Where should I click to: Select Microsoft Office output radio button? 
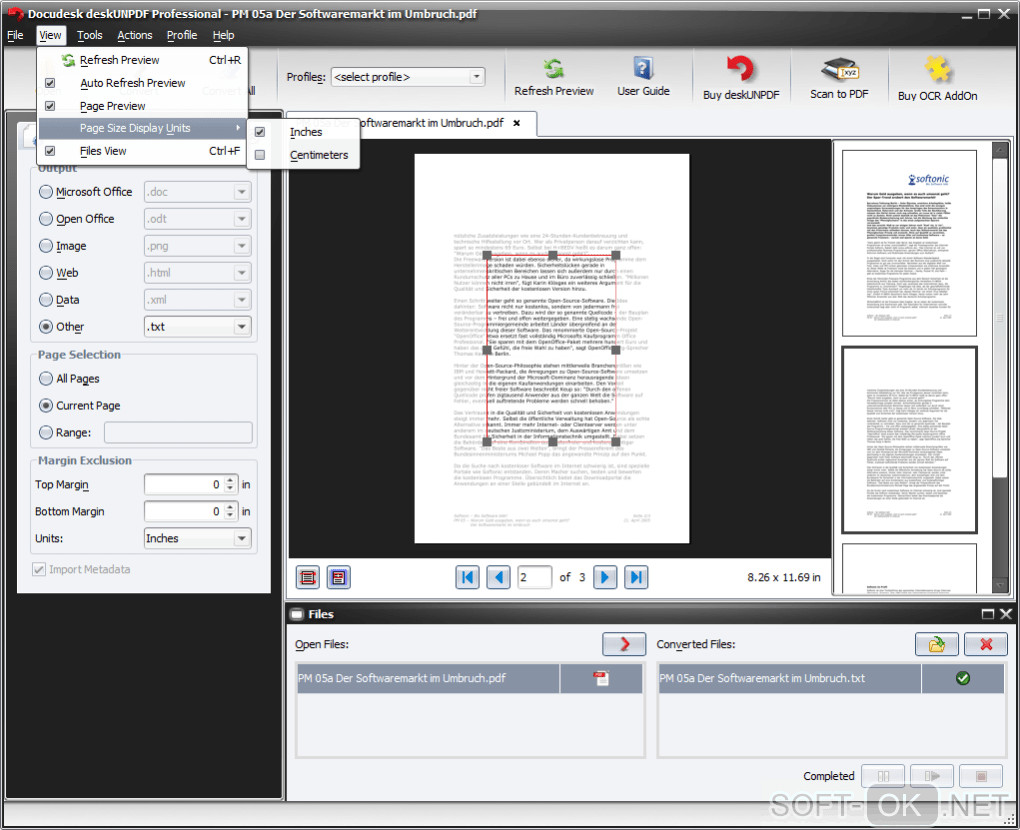click(46, 192)
